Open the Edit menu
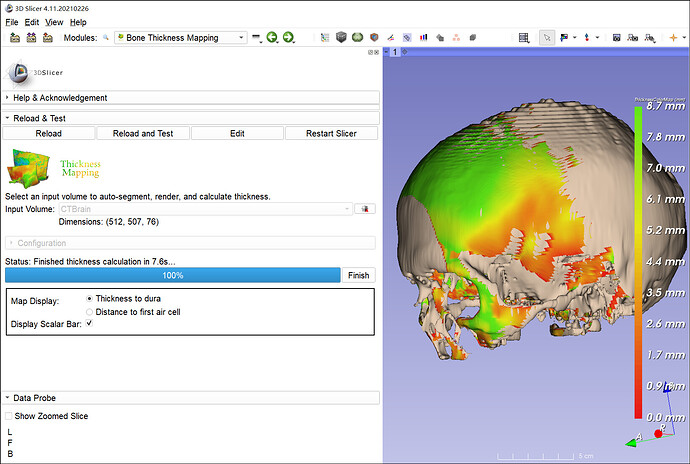This screenshot has width=690, height=464. 33,22
